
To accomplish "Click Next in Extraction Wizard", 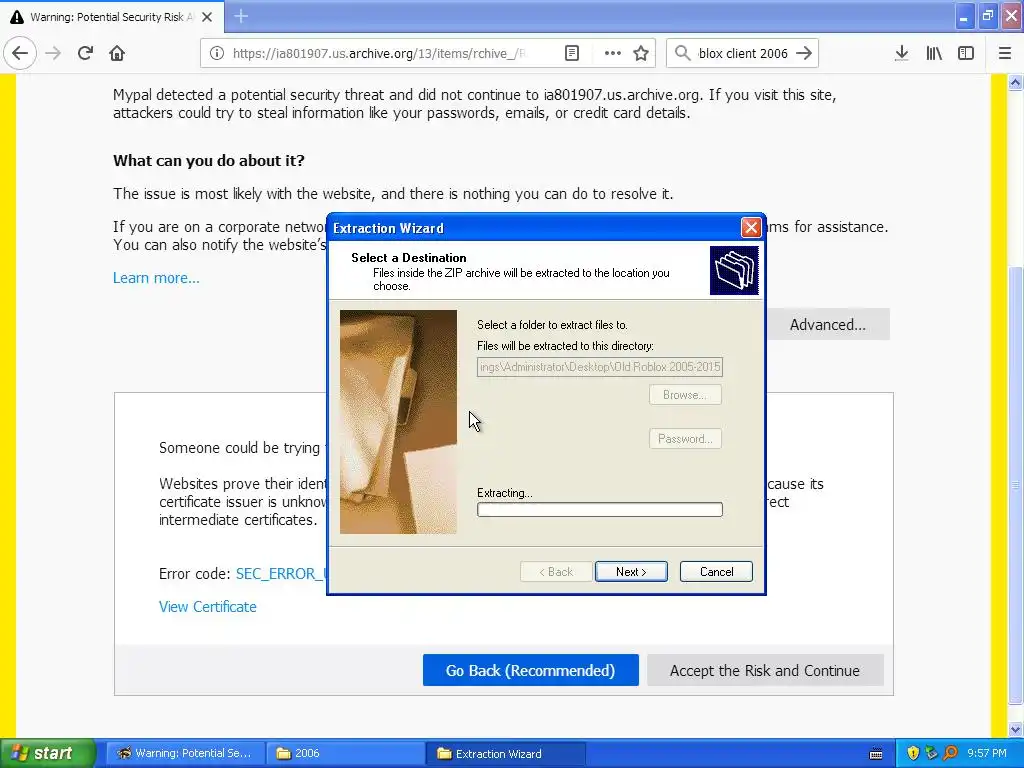I will [631, 571].
